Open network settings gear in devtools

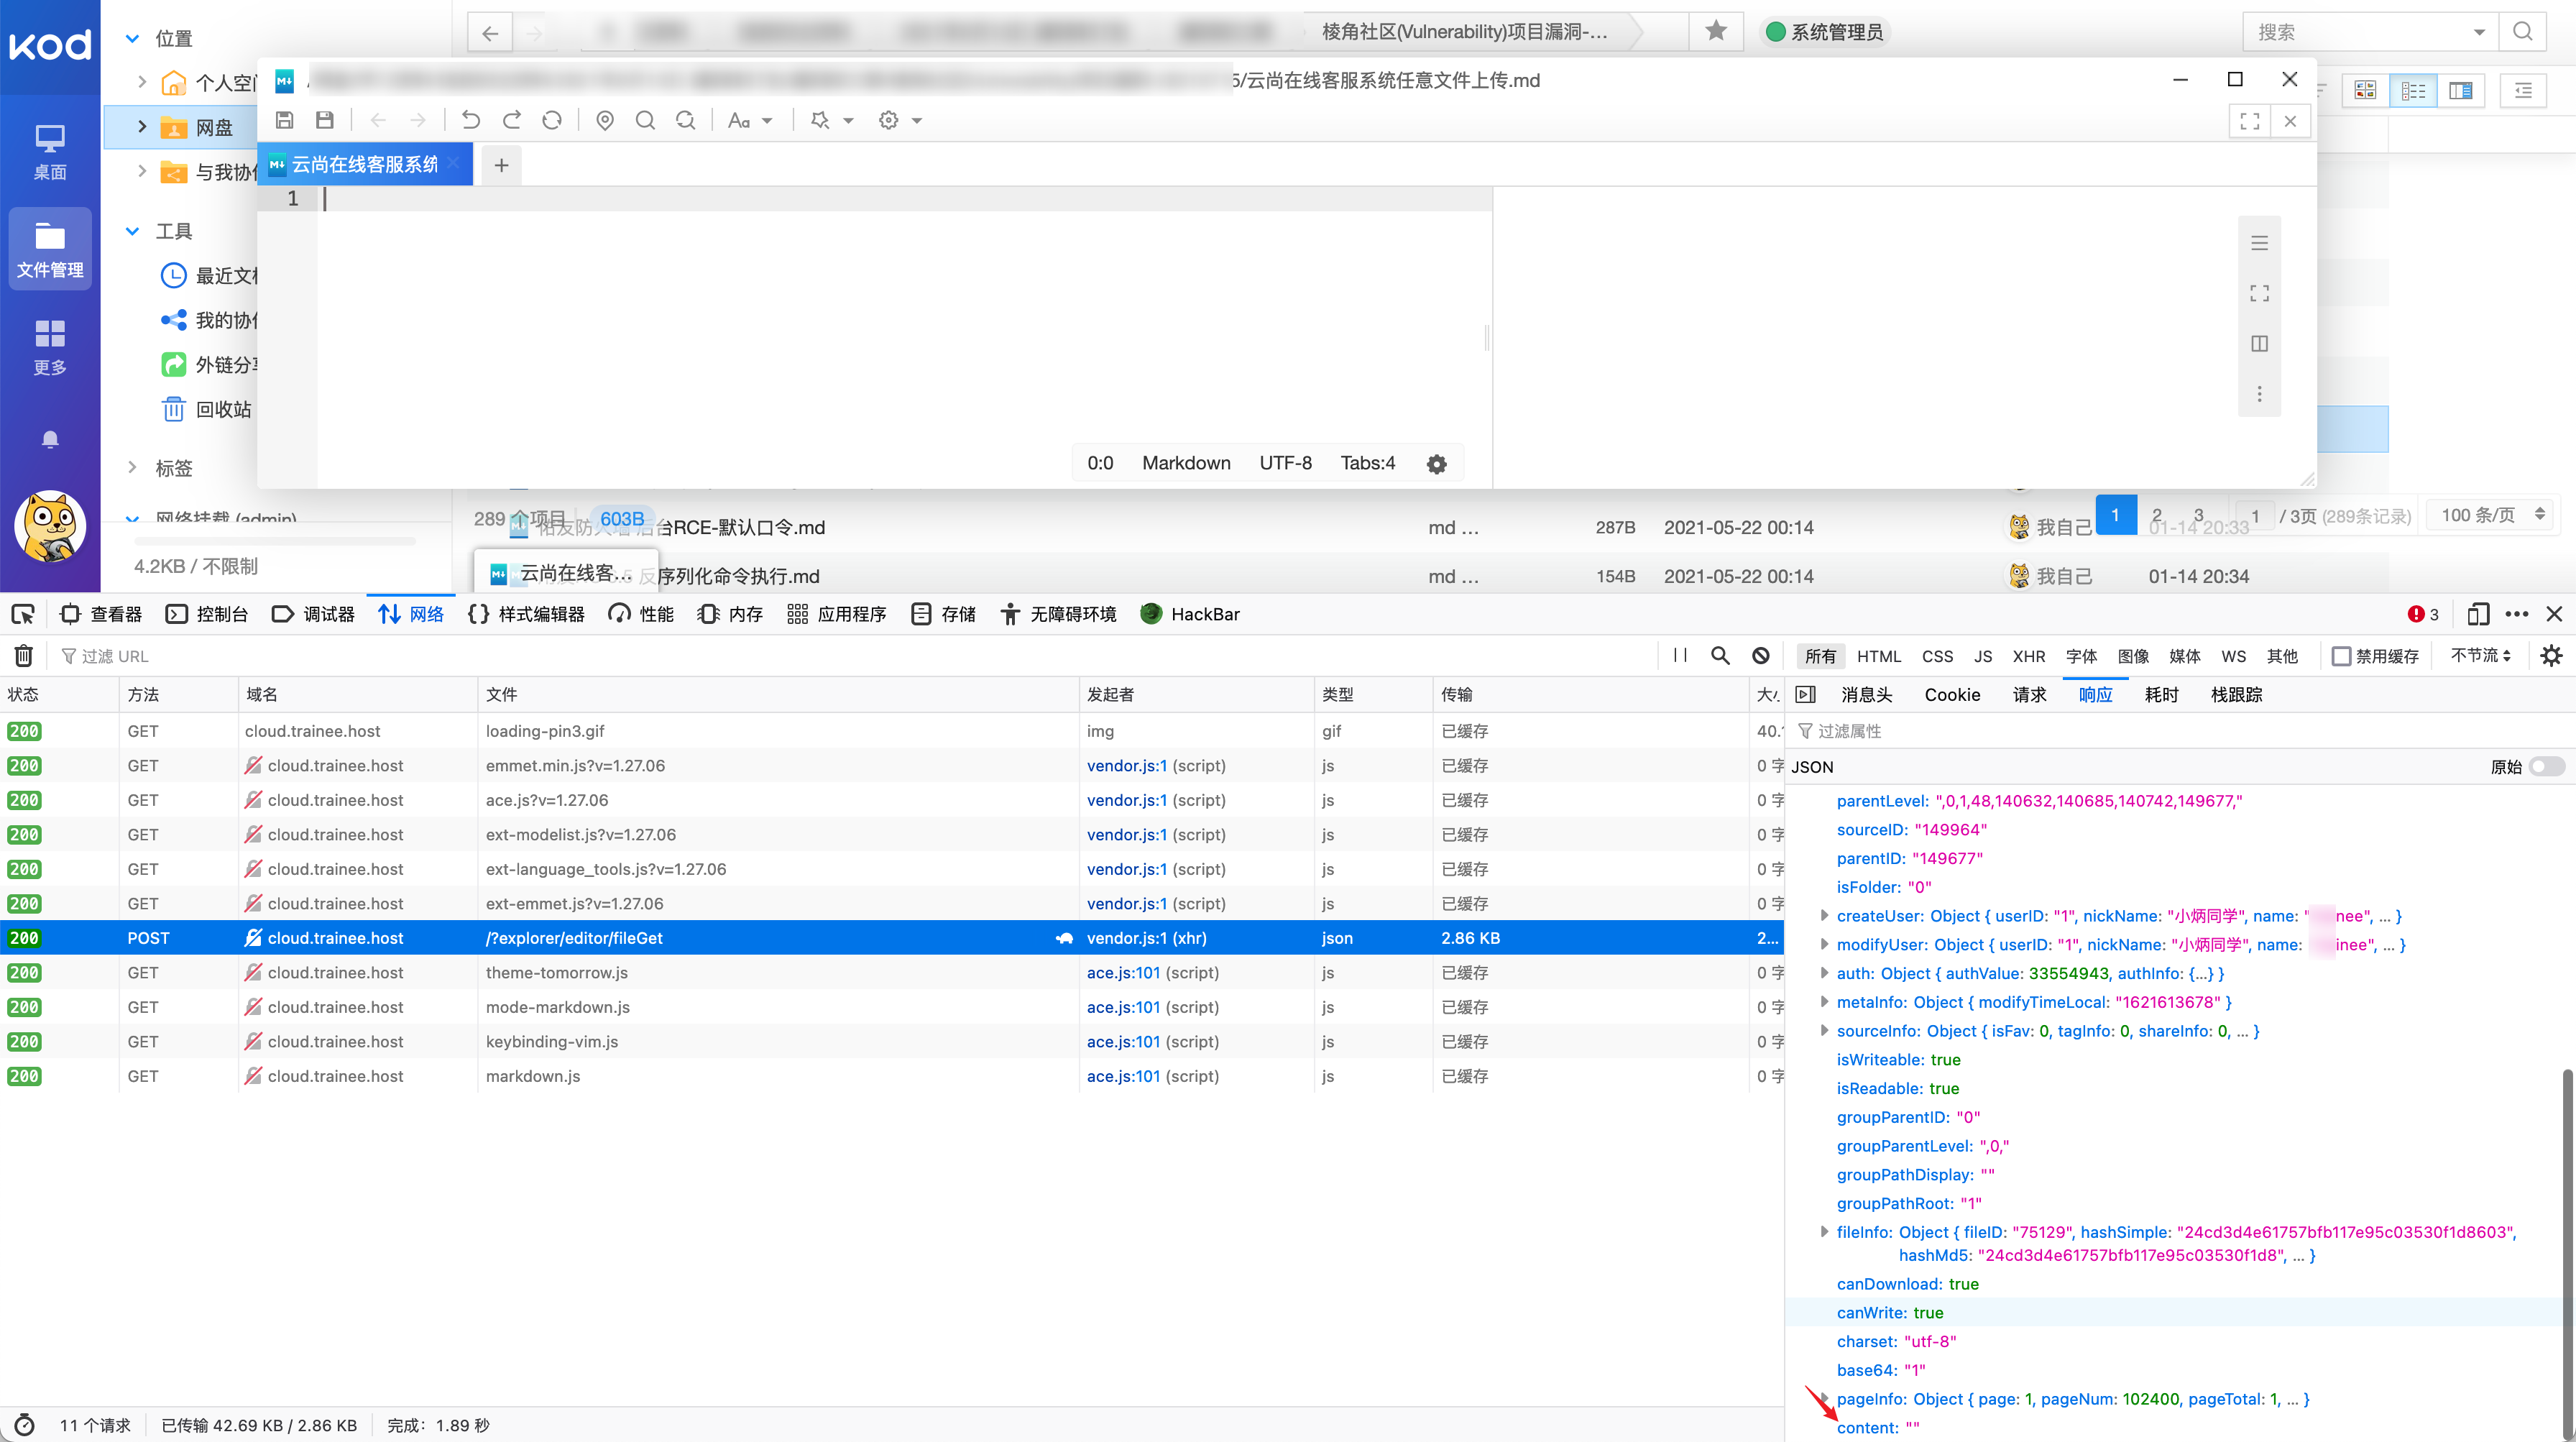pyautogui.click(x=2552, y=656)
